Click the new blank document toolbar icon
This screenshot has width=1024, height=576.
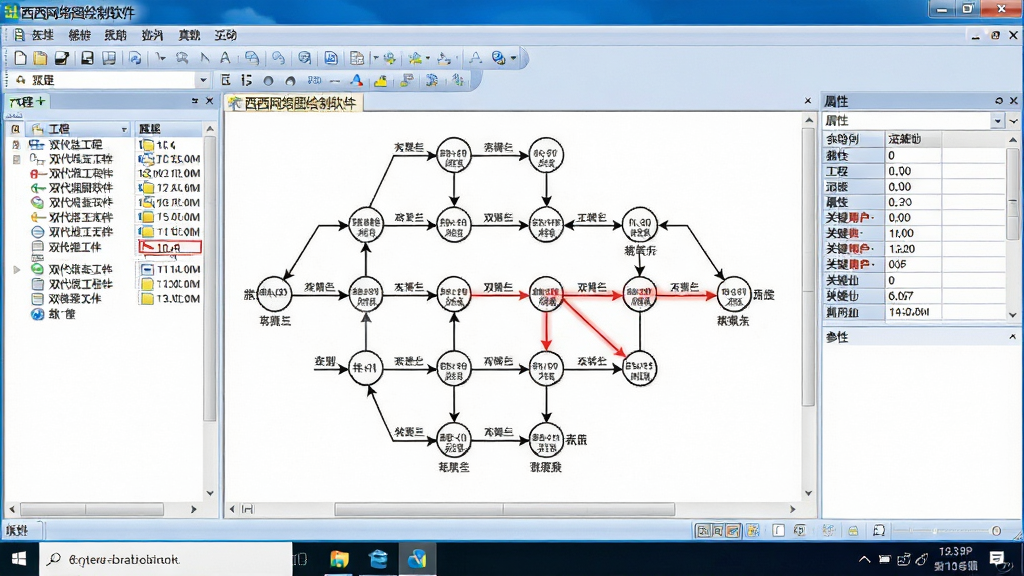coord(20,58)
